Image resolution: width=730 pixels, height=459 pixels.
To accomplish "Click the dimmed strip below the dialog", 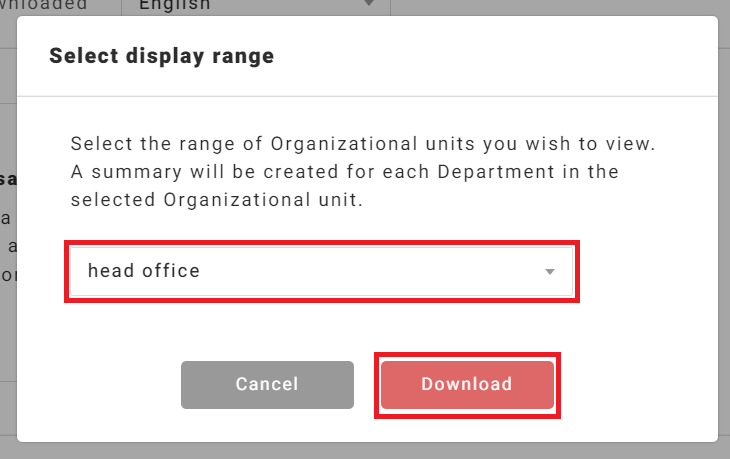I will point(365,451).
